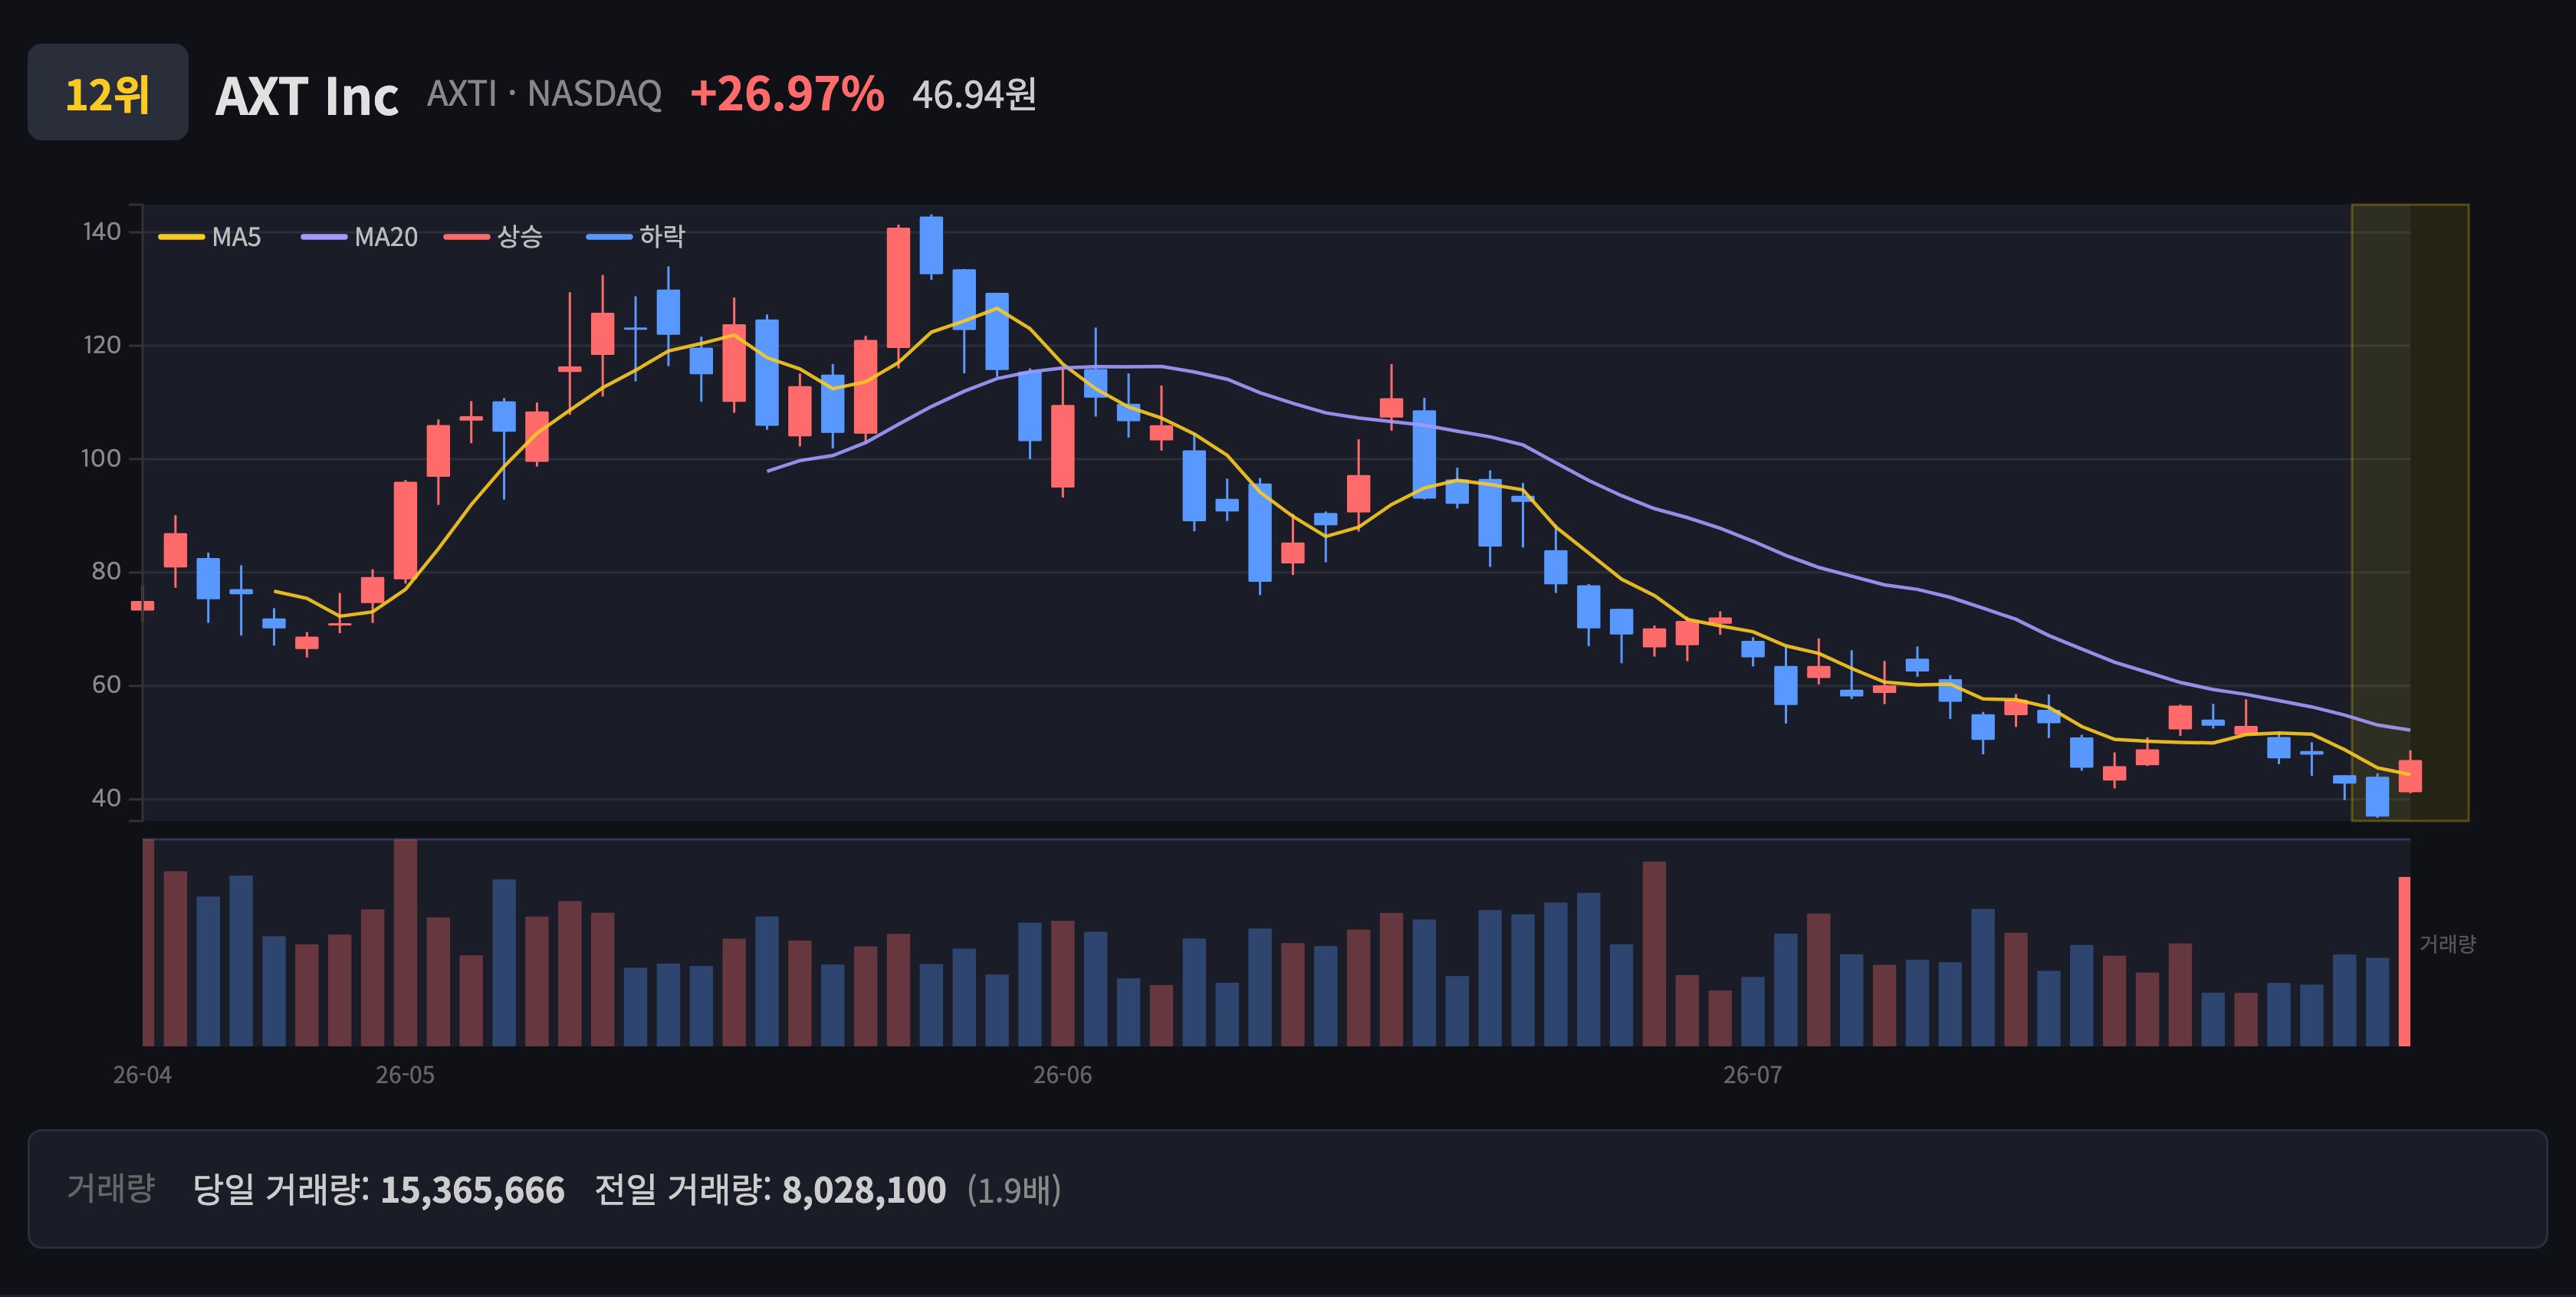Screen dimensions: 2576x1297
Task: Click the 60 price axis label
Action: point(106,685)
